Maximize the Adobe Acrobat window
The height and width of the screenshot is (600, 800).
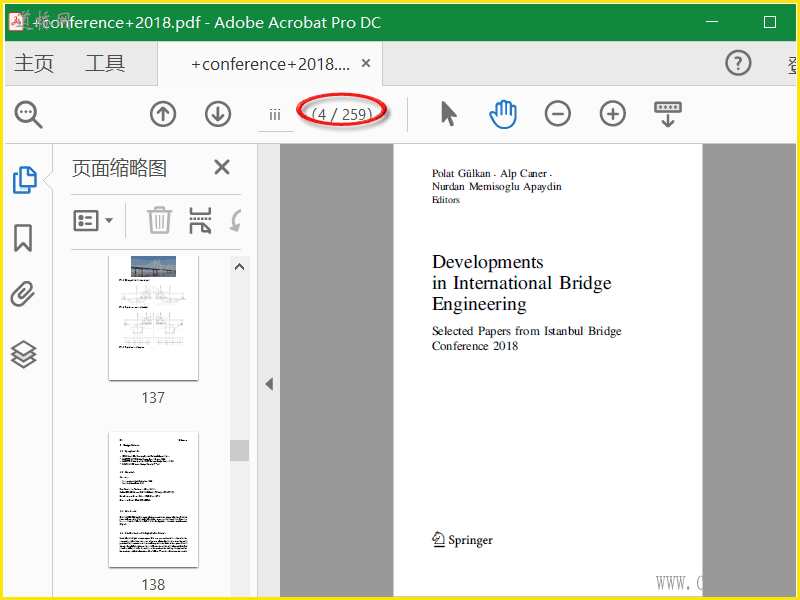coord(770,22)
